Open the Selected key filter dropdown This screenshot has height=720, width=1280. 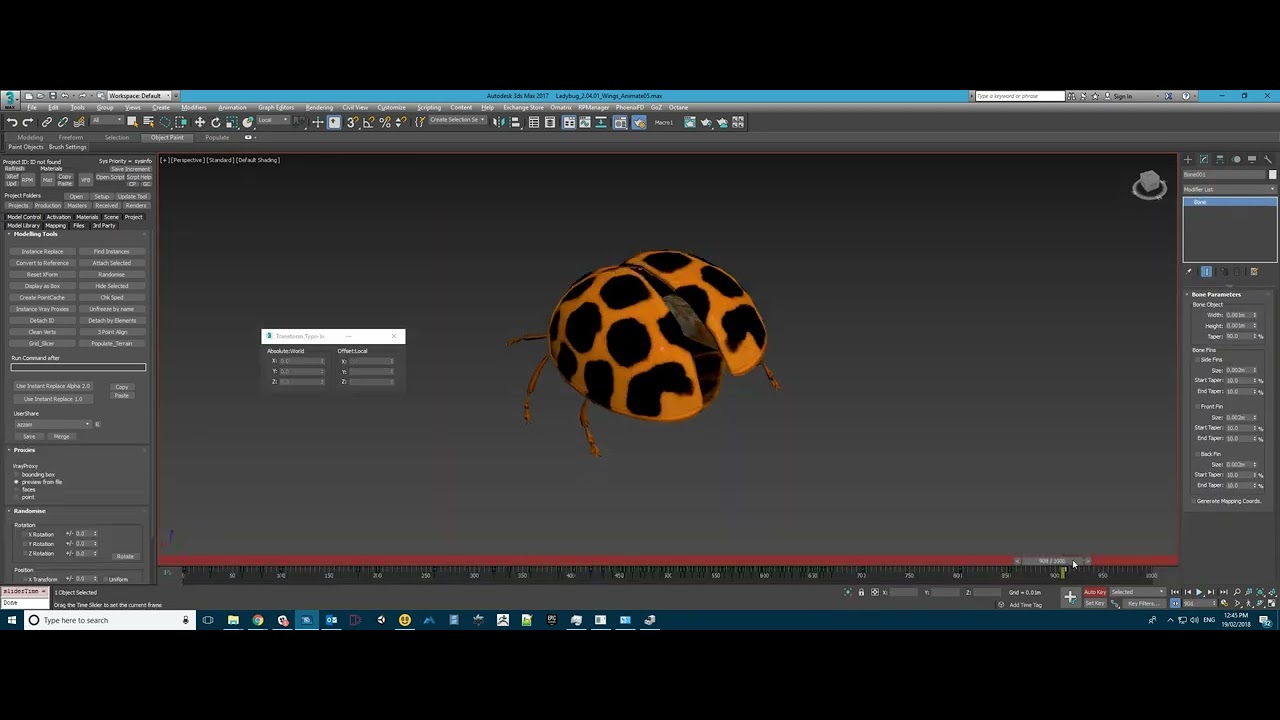click(x=1138, y=592)
